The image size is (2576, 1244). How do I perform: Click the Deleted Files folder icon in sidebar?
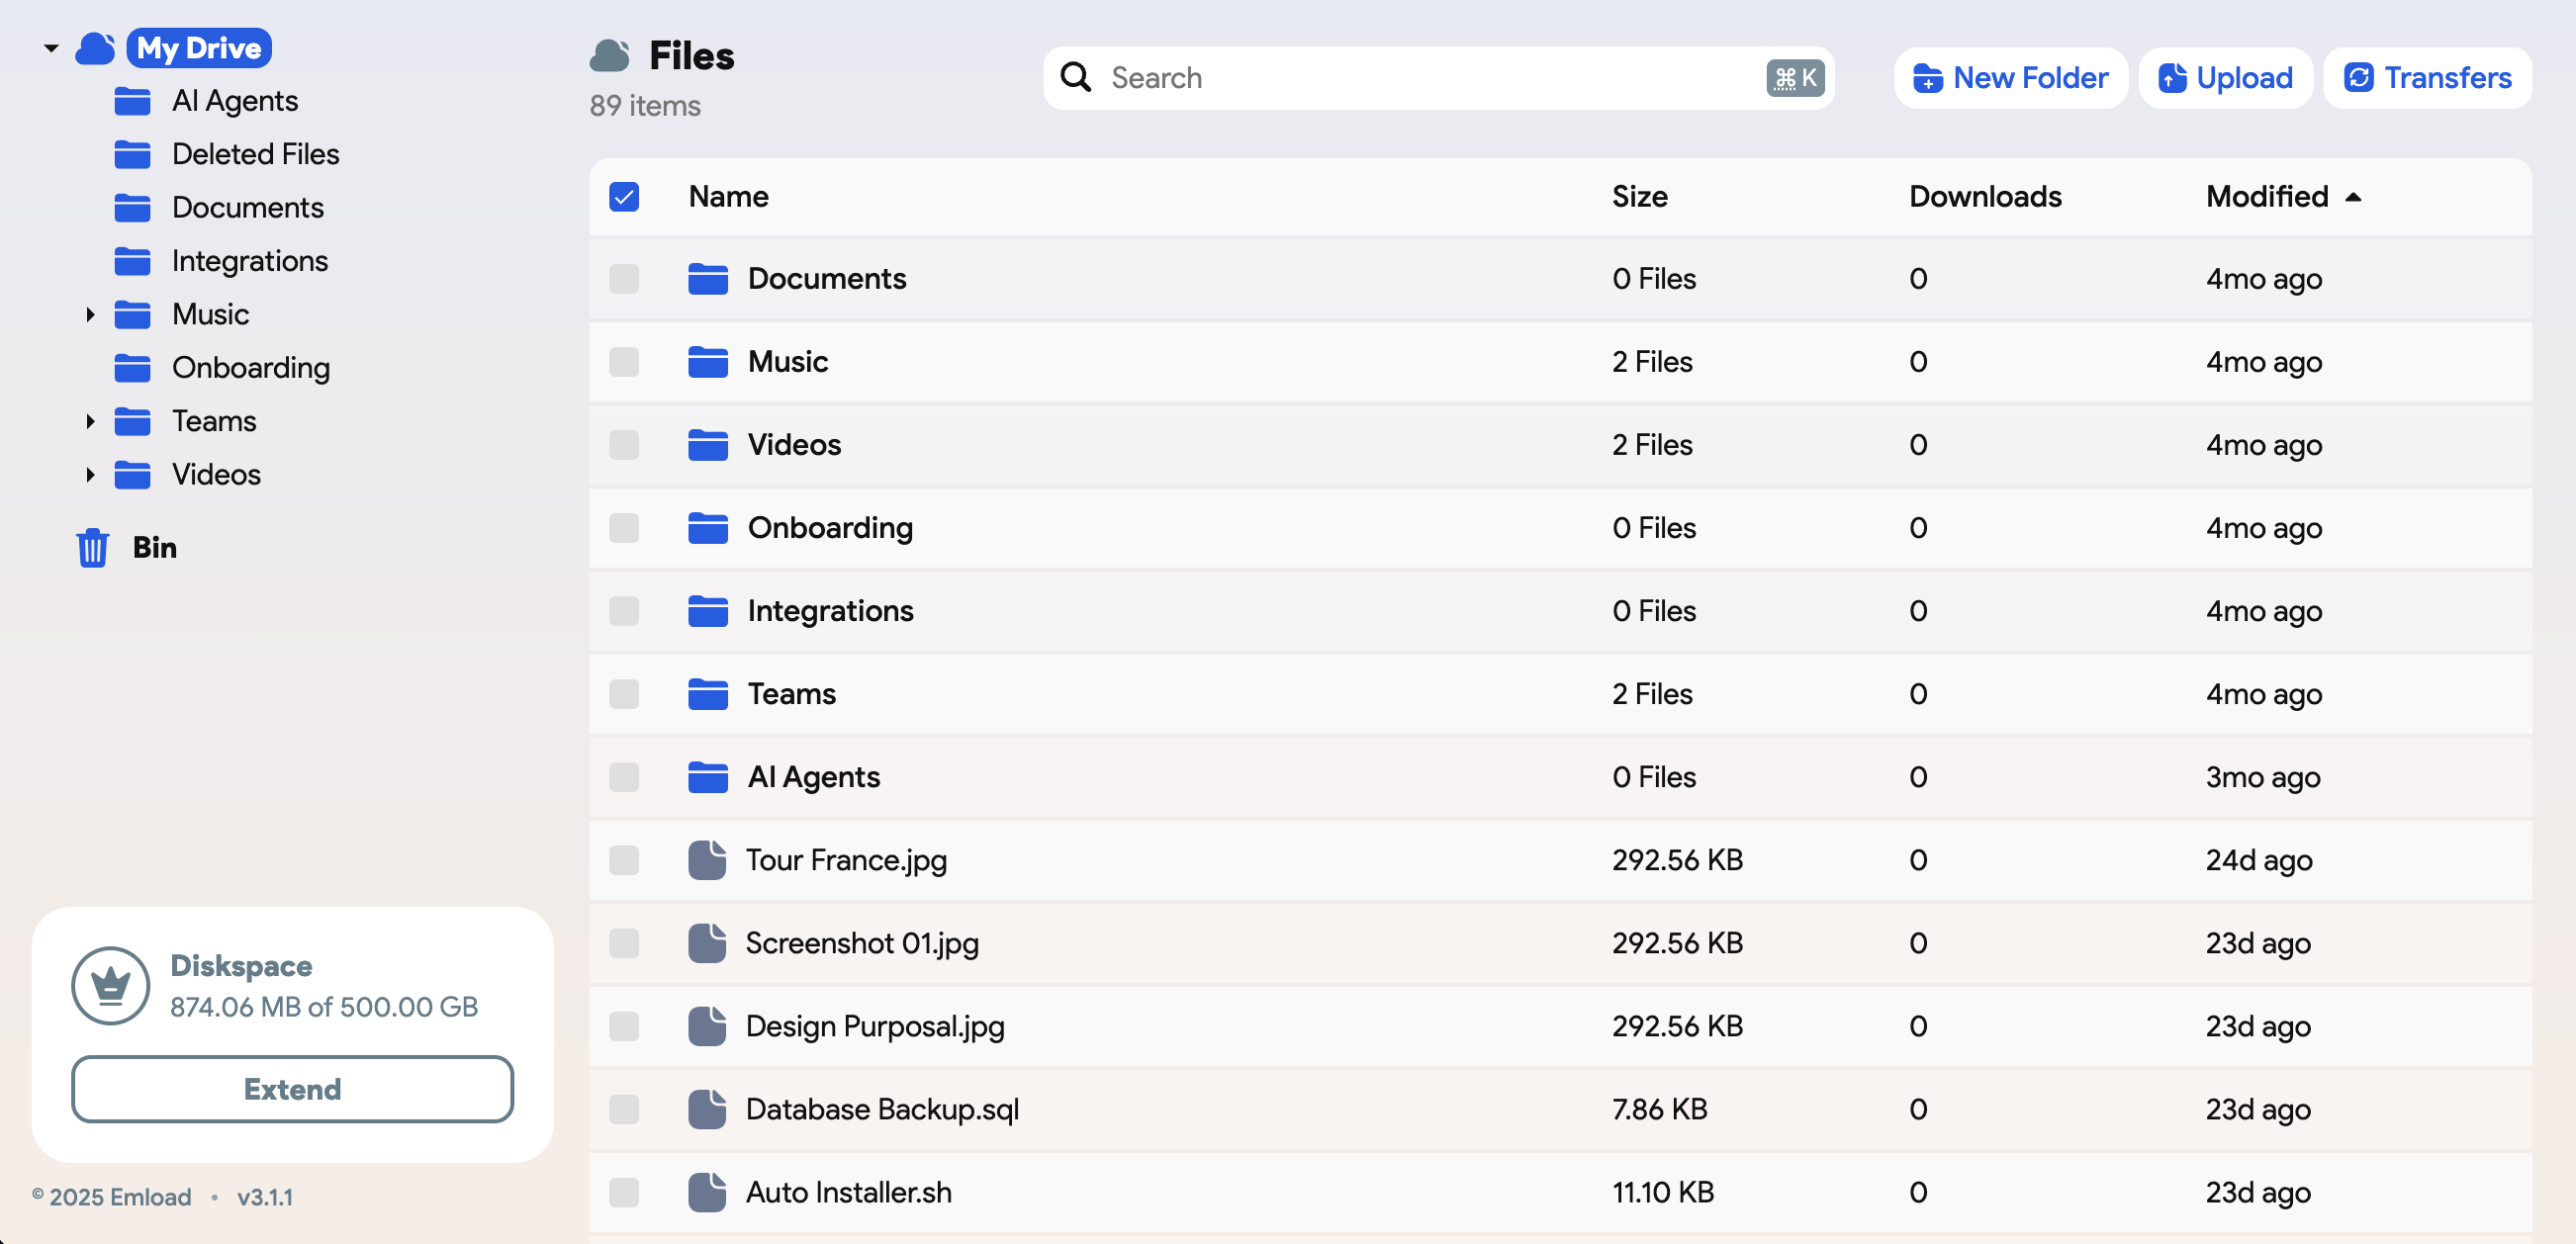[132, 154]
